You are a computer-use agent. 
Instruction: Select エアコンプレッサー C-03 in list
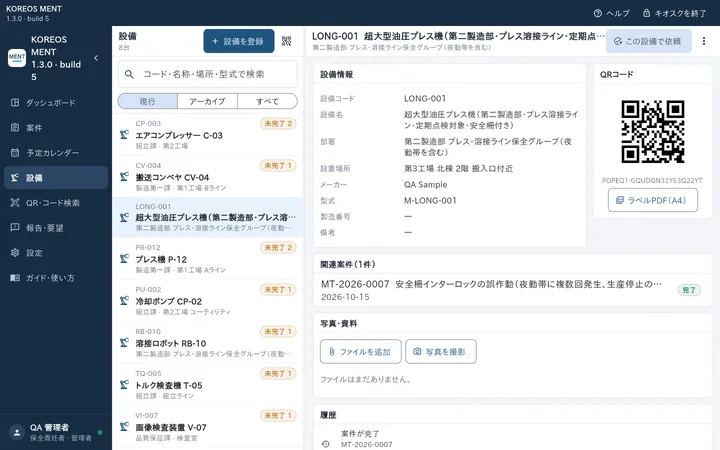[208, 135]
